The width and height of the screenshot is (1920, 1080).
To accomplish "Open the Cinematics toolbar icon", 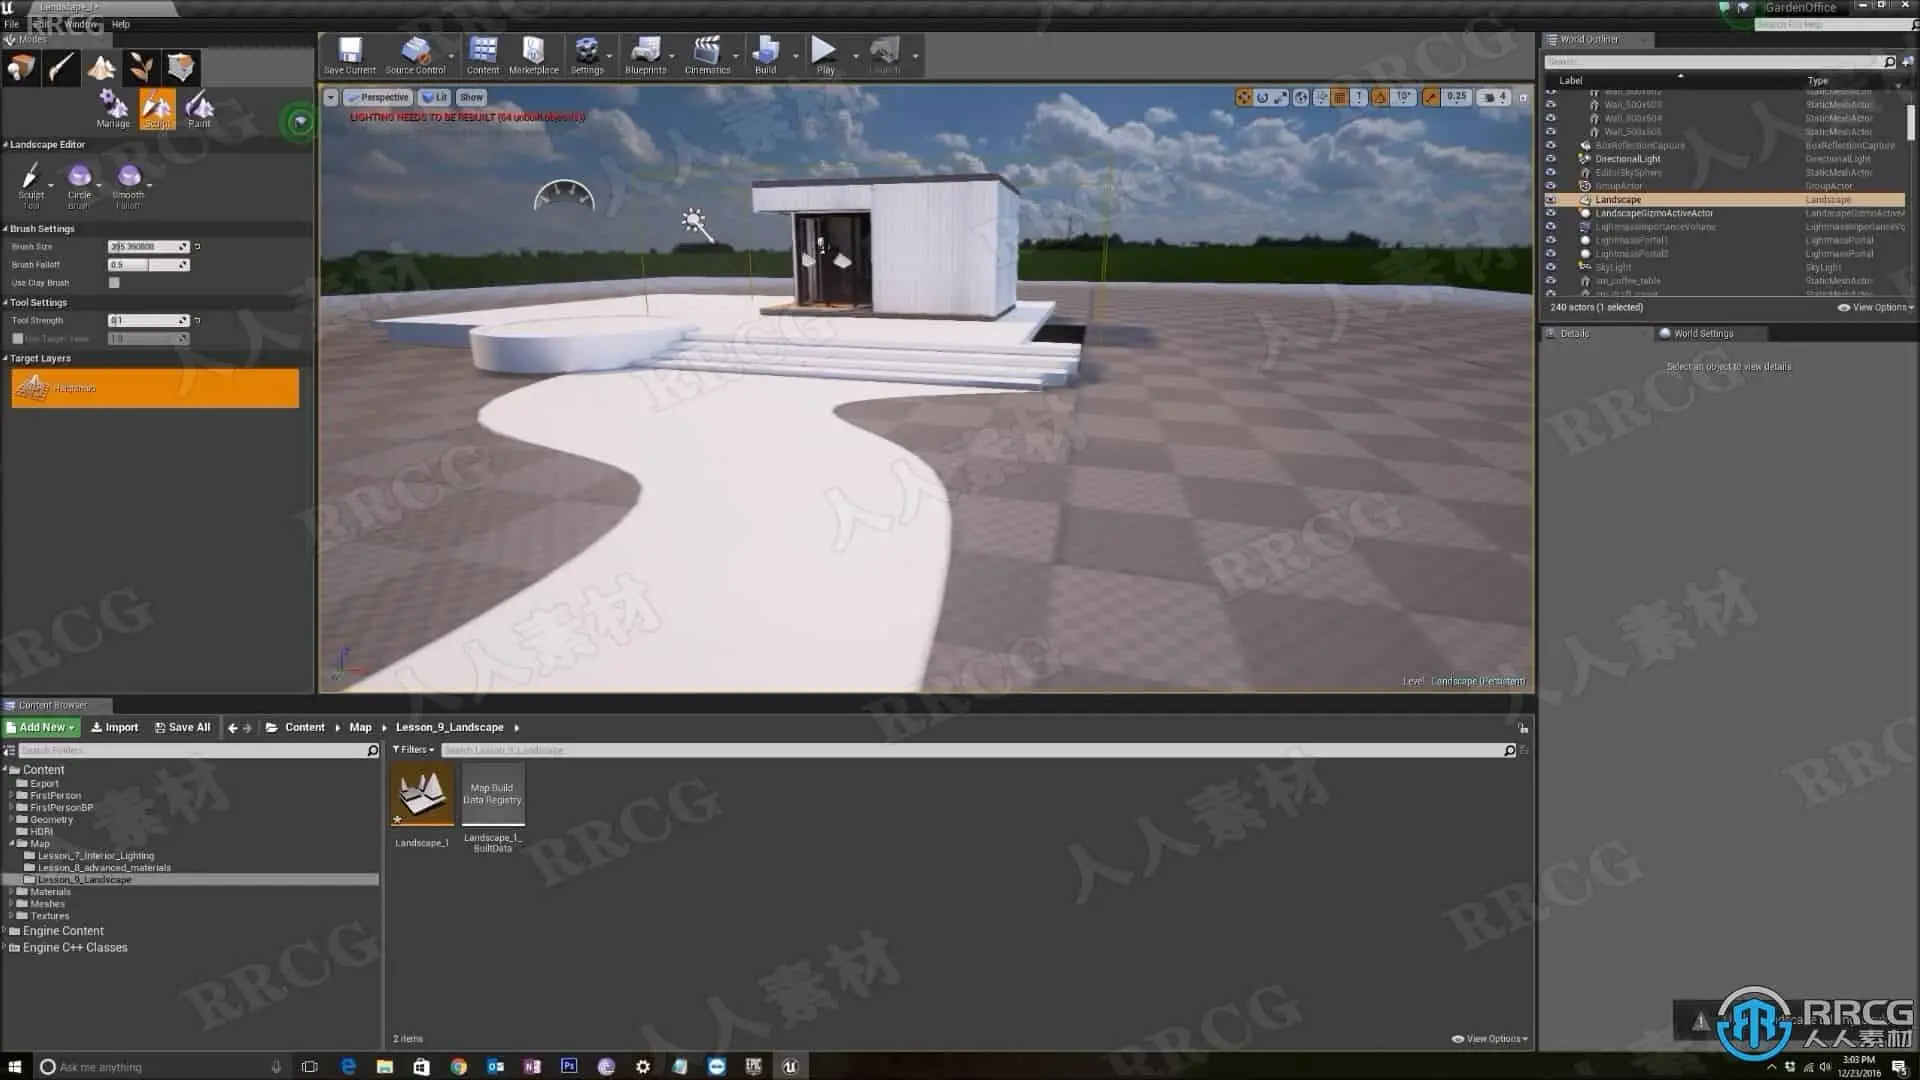I will (707, 55).
